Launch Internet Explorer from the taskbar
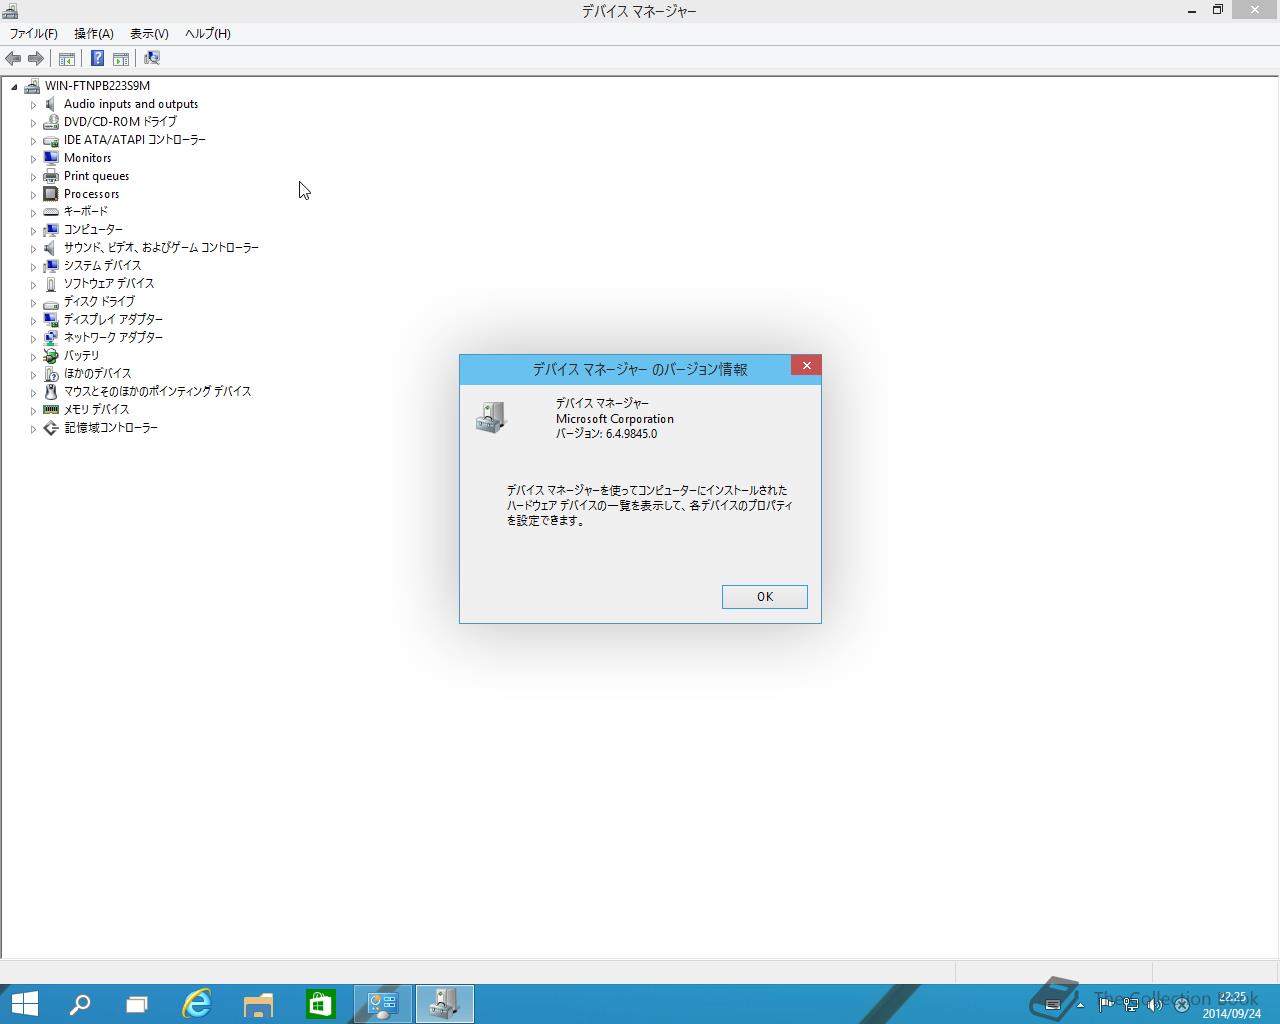This screenshot has width=1280, height=1024. (x=197, y=1004)
